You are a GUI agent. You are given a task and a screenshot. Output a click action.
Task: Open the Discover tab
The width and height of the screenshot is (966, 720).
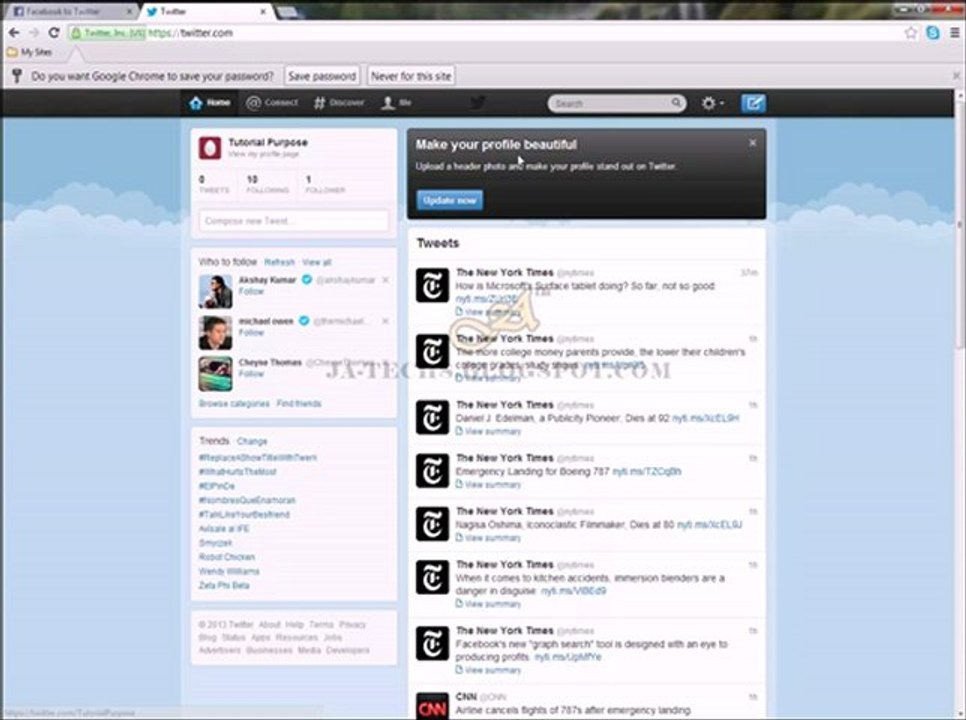(x=339, y=103)
